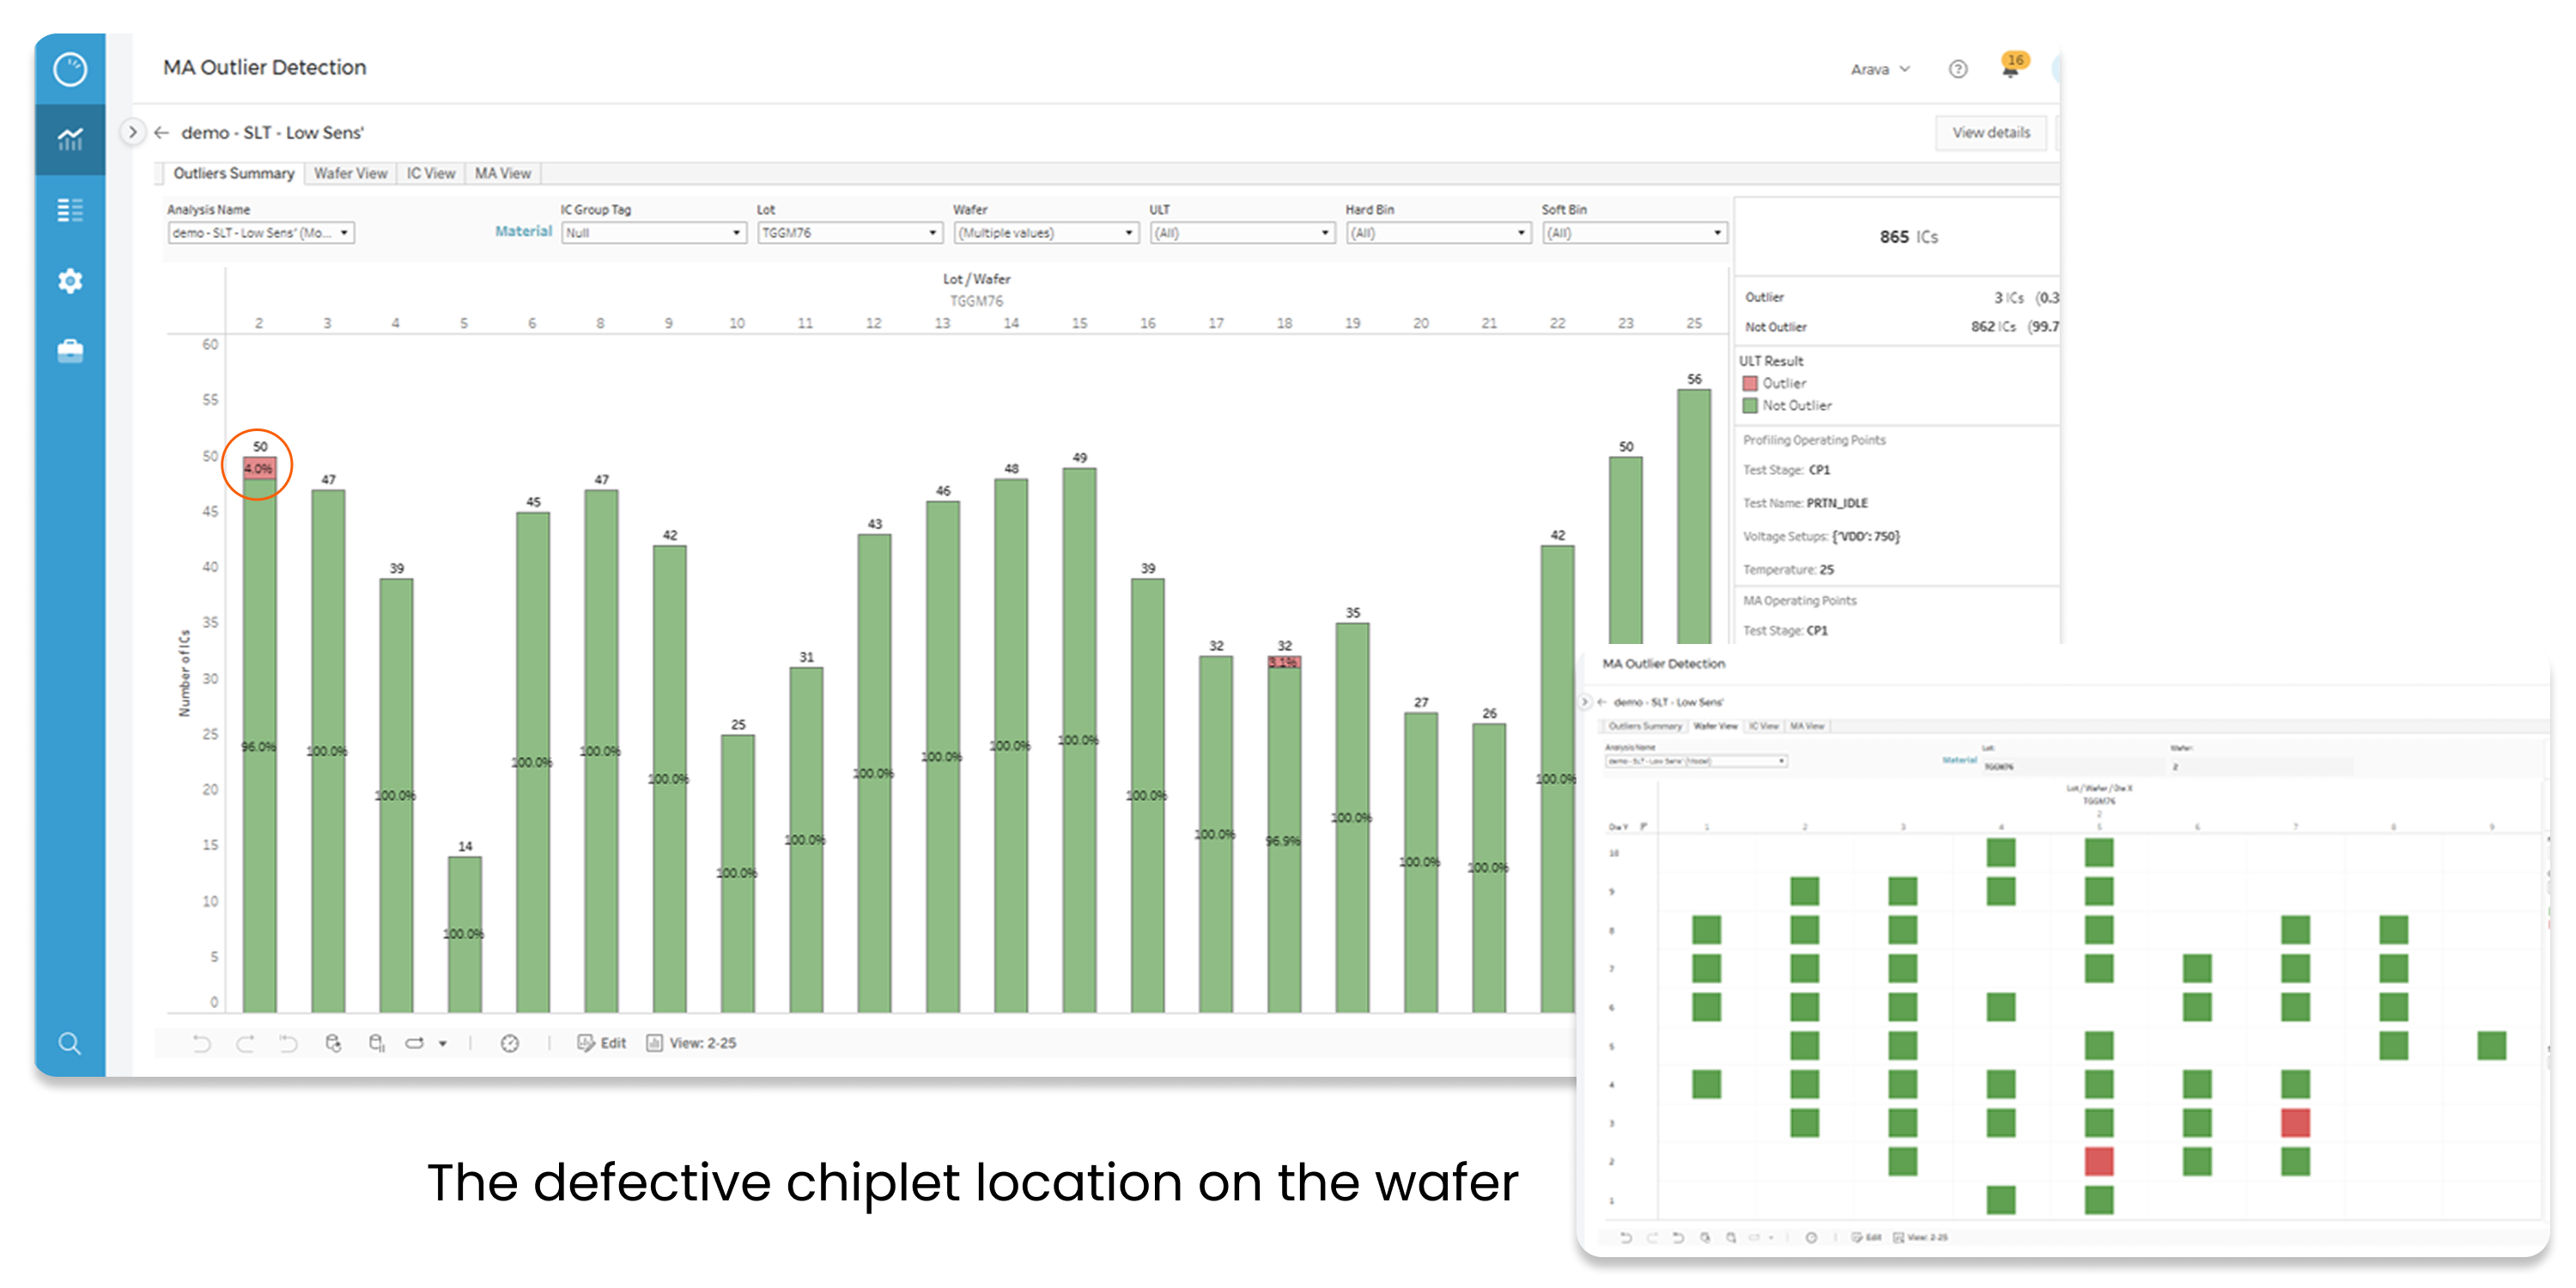This screenshot has height=1288, width=2576.
Task: Open the Analysis Name dropdown
Action: click(261, 233)
